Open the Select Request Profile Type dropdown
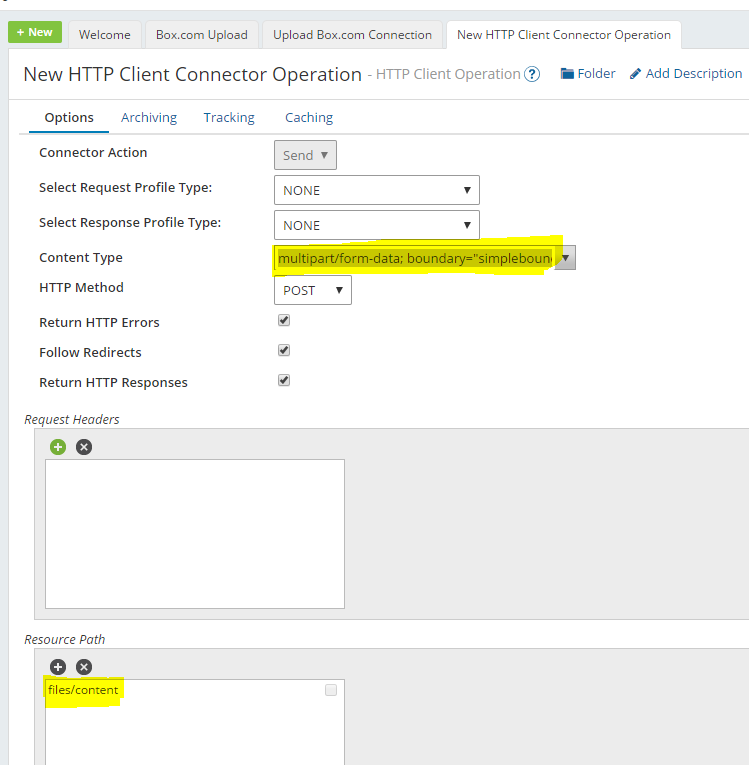The height and width of the screenshot is (765, 749). click(377, 190)
